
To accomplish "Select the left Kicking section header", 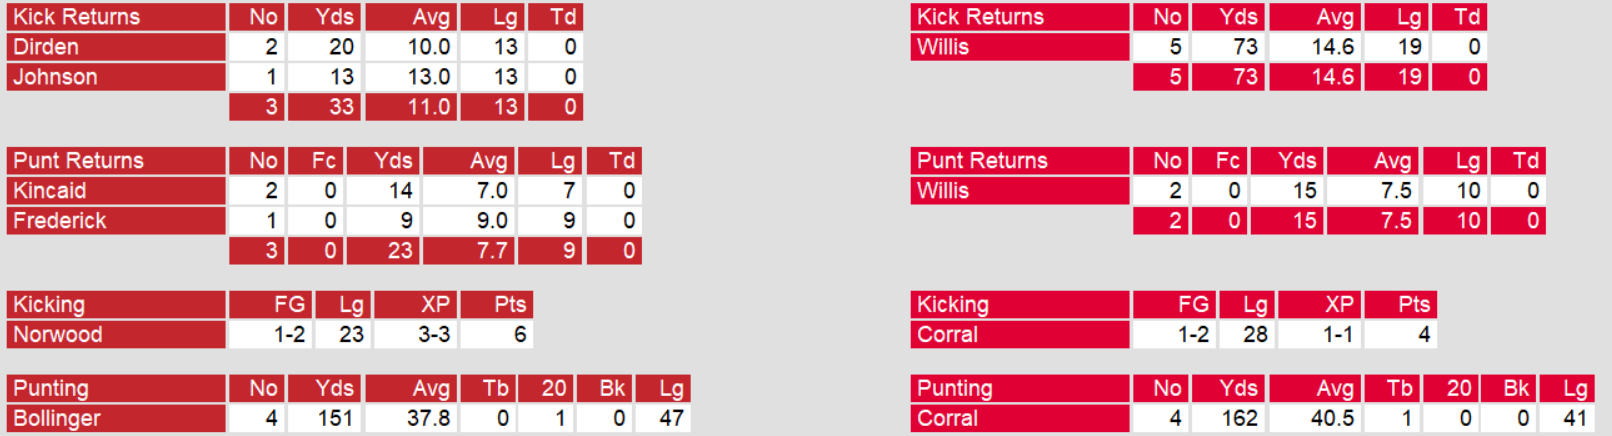I will click(x=49, y=305).
